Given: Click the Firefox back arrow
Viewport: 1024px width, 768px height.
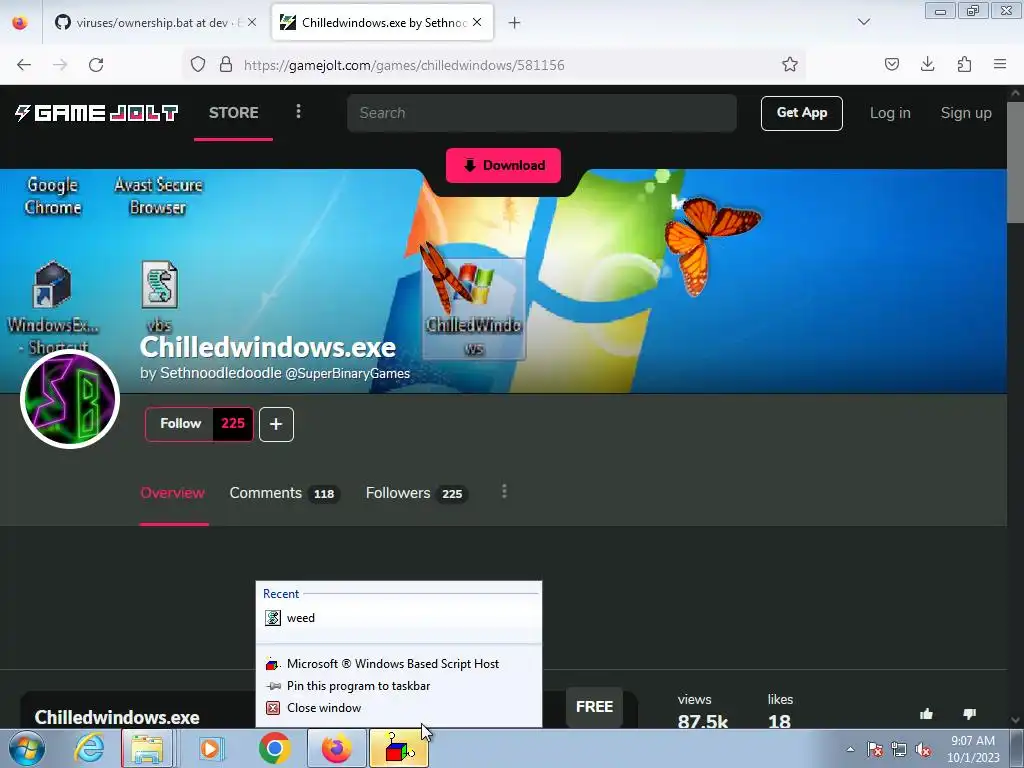Looking at the screenshot, I should (24, 65).
